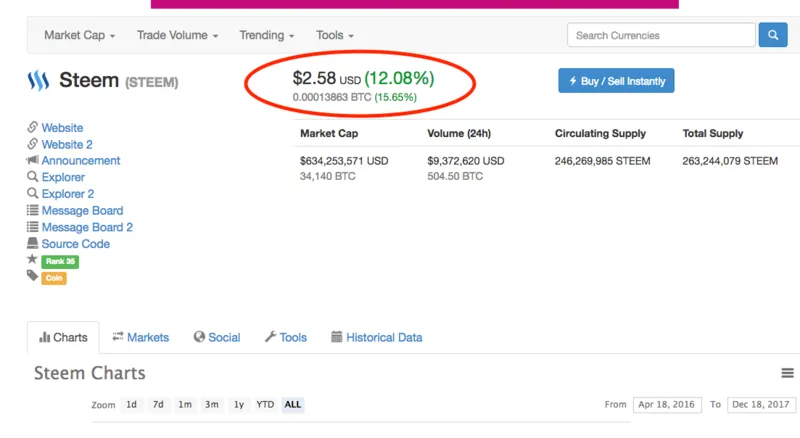
Task: Click the magnifier icon beside Explorer
Action: [33, 177]
